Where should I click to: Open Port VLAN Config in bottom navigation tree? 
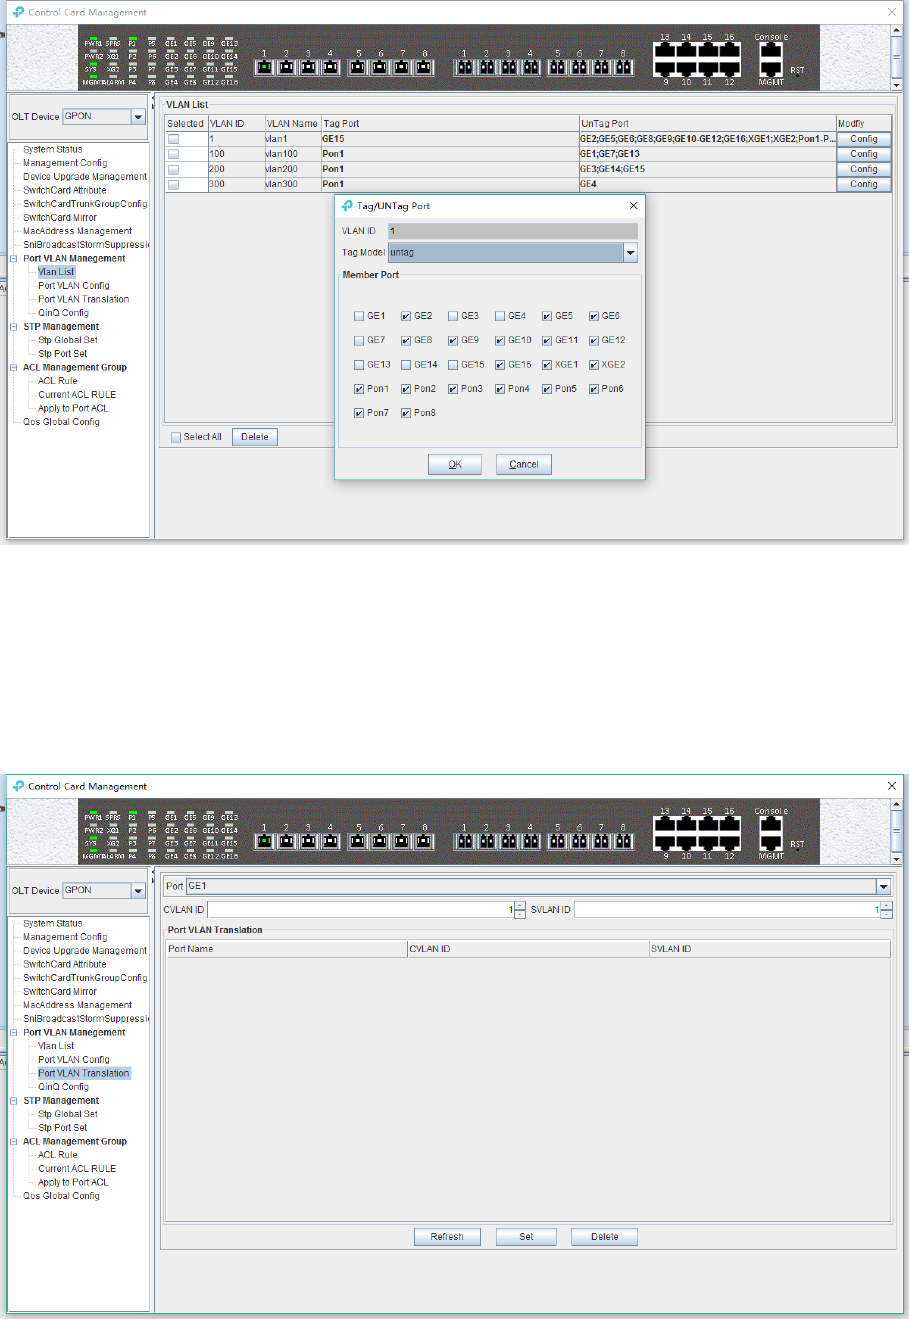pyautogui.click(x=74, y=1060)
